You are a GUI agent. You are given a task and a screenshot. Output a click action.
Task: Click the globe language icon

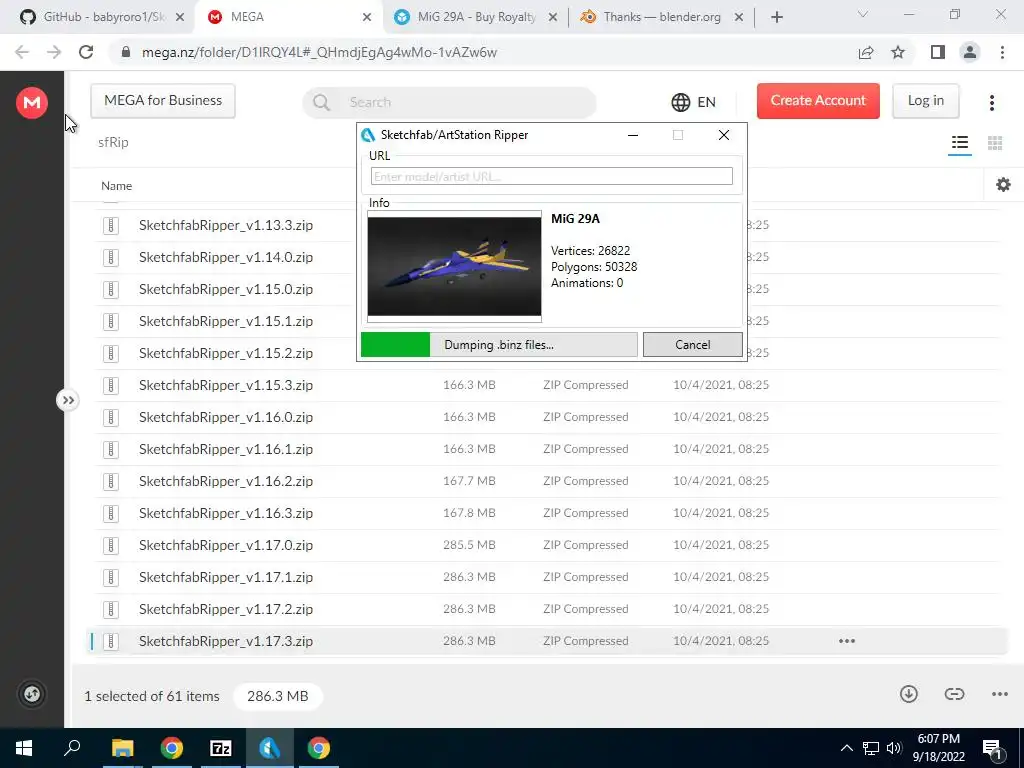(680, 102)
